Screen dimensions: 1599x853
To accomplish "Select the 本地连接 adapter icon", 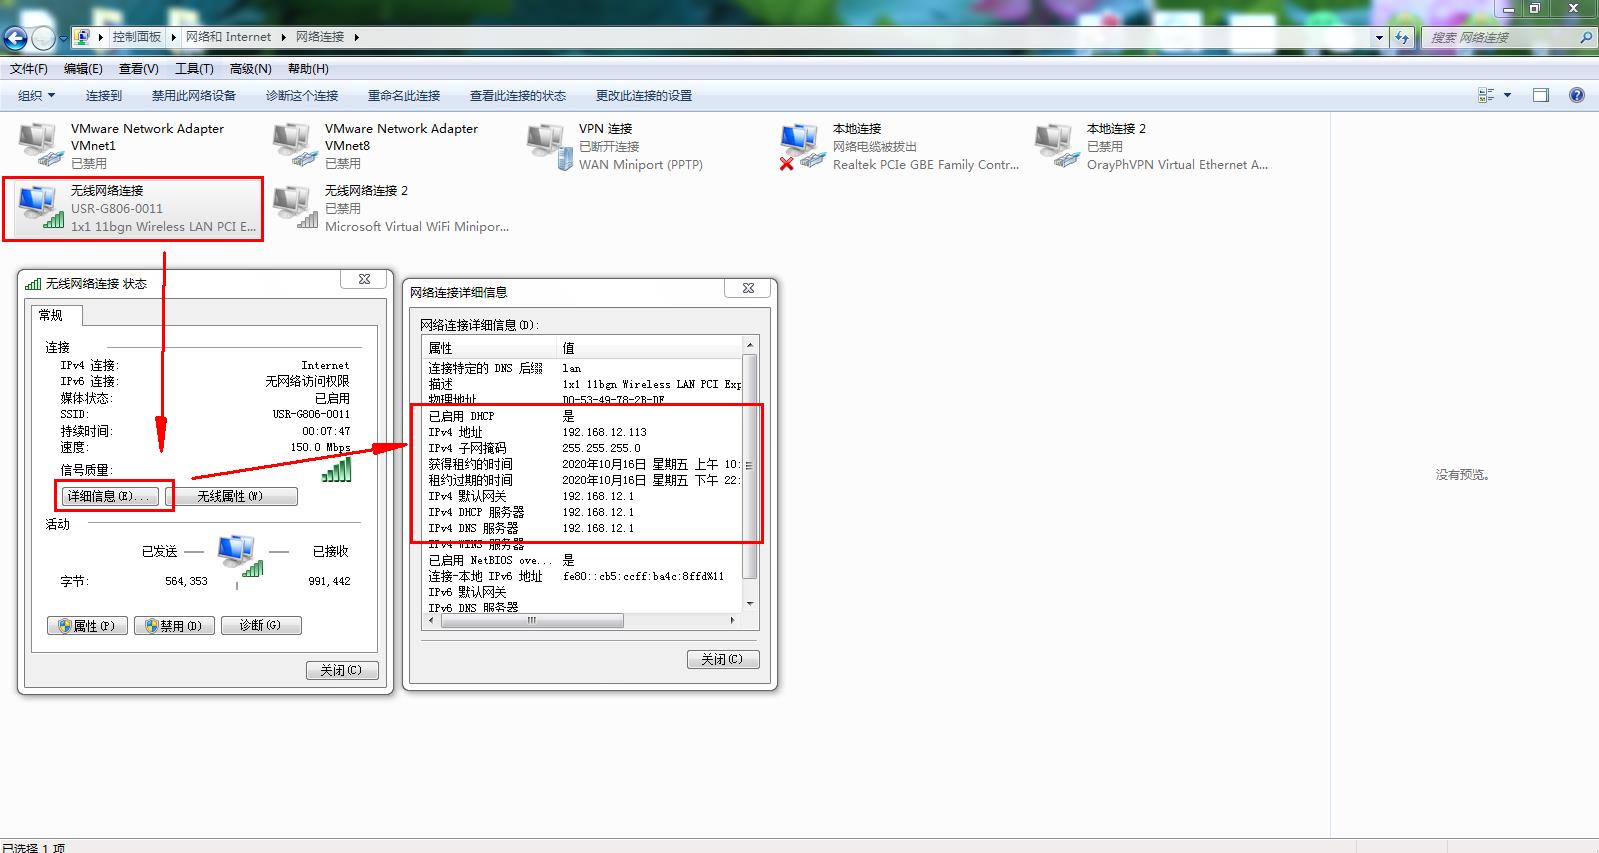I will tap(801, 145).
